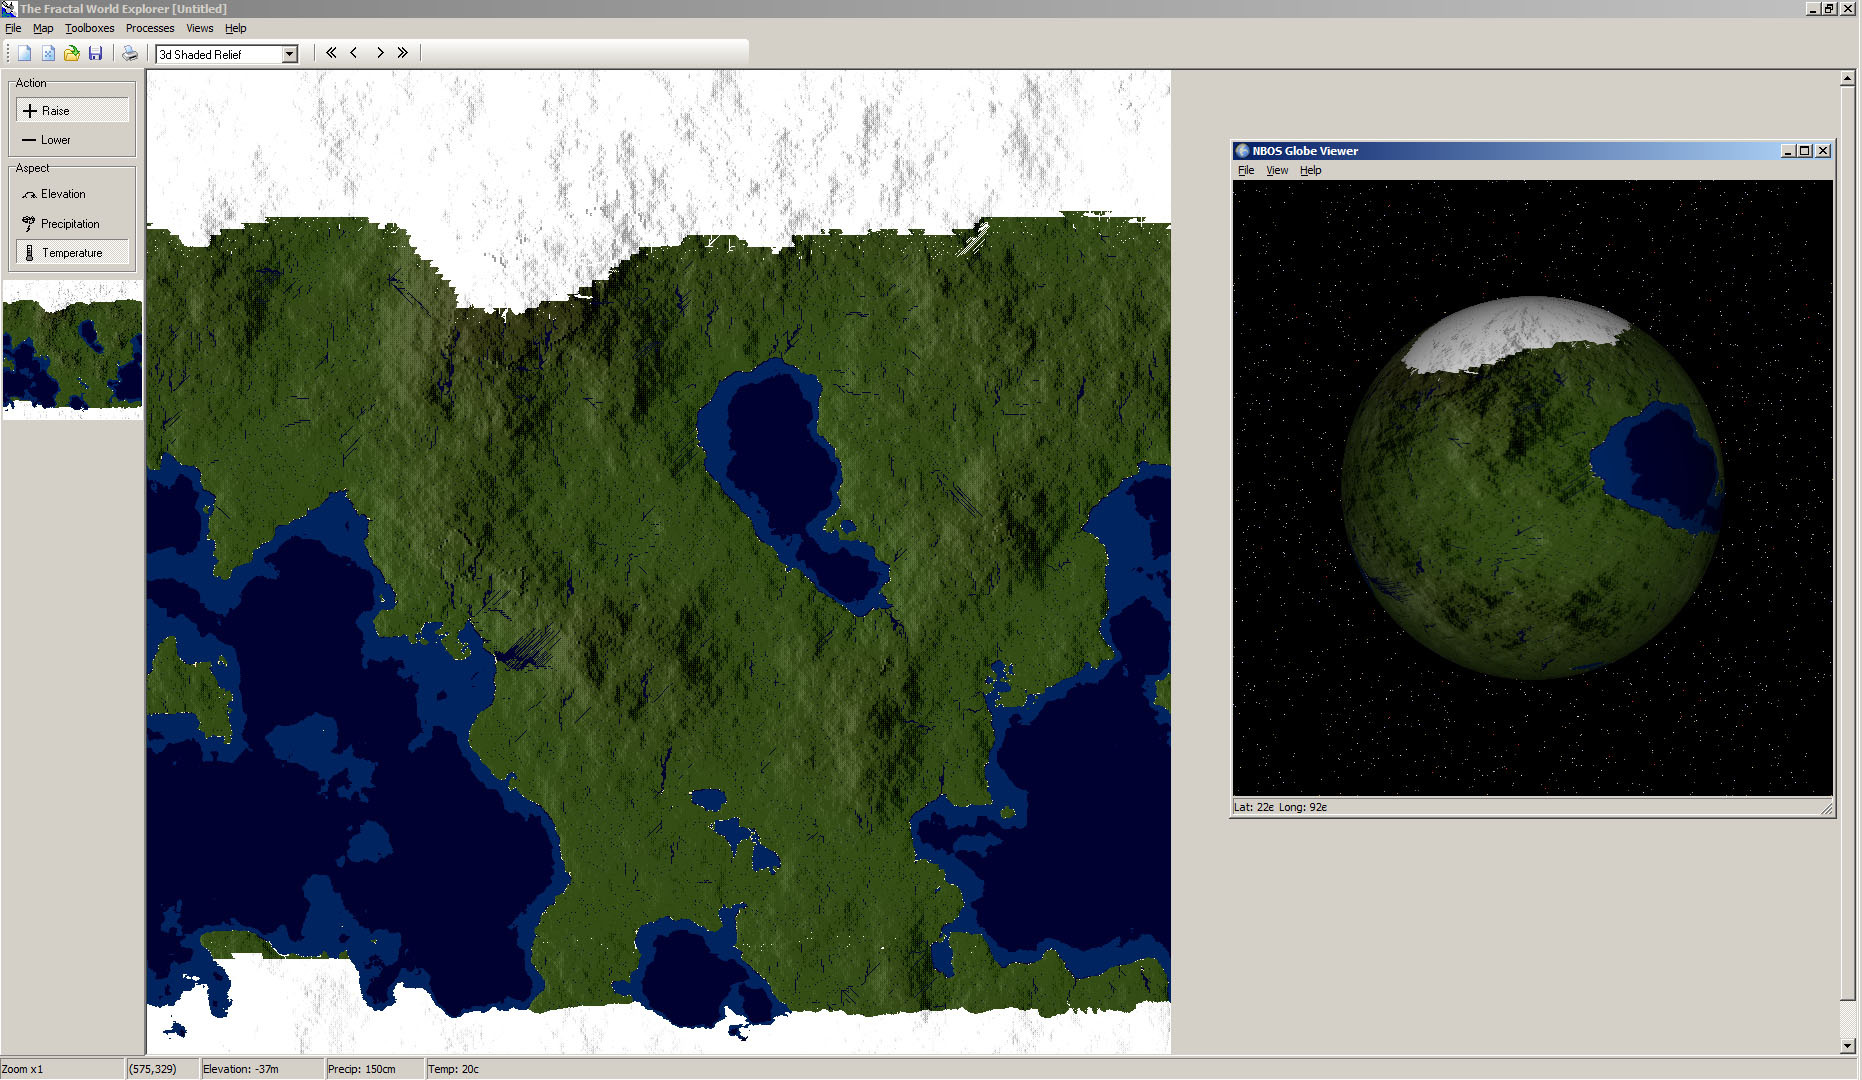The width and height of the screenshot is (1862, 1080).
Task: Click the main toolbar drag handle
Action: tap(8, 53)
